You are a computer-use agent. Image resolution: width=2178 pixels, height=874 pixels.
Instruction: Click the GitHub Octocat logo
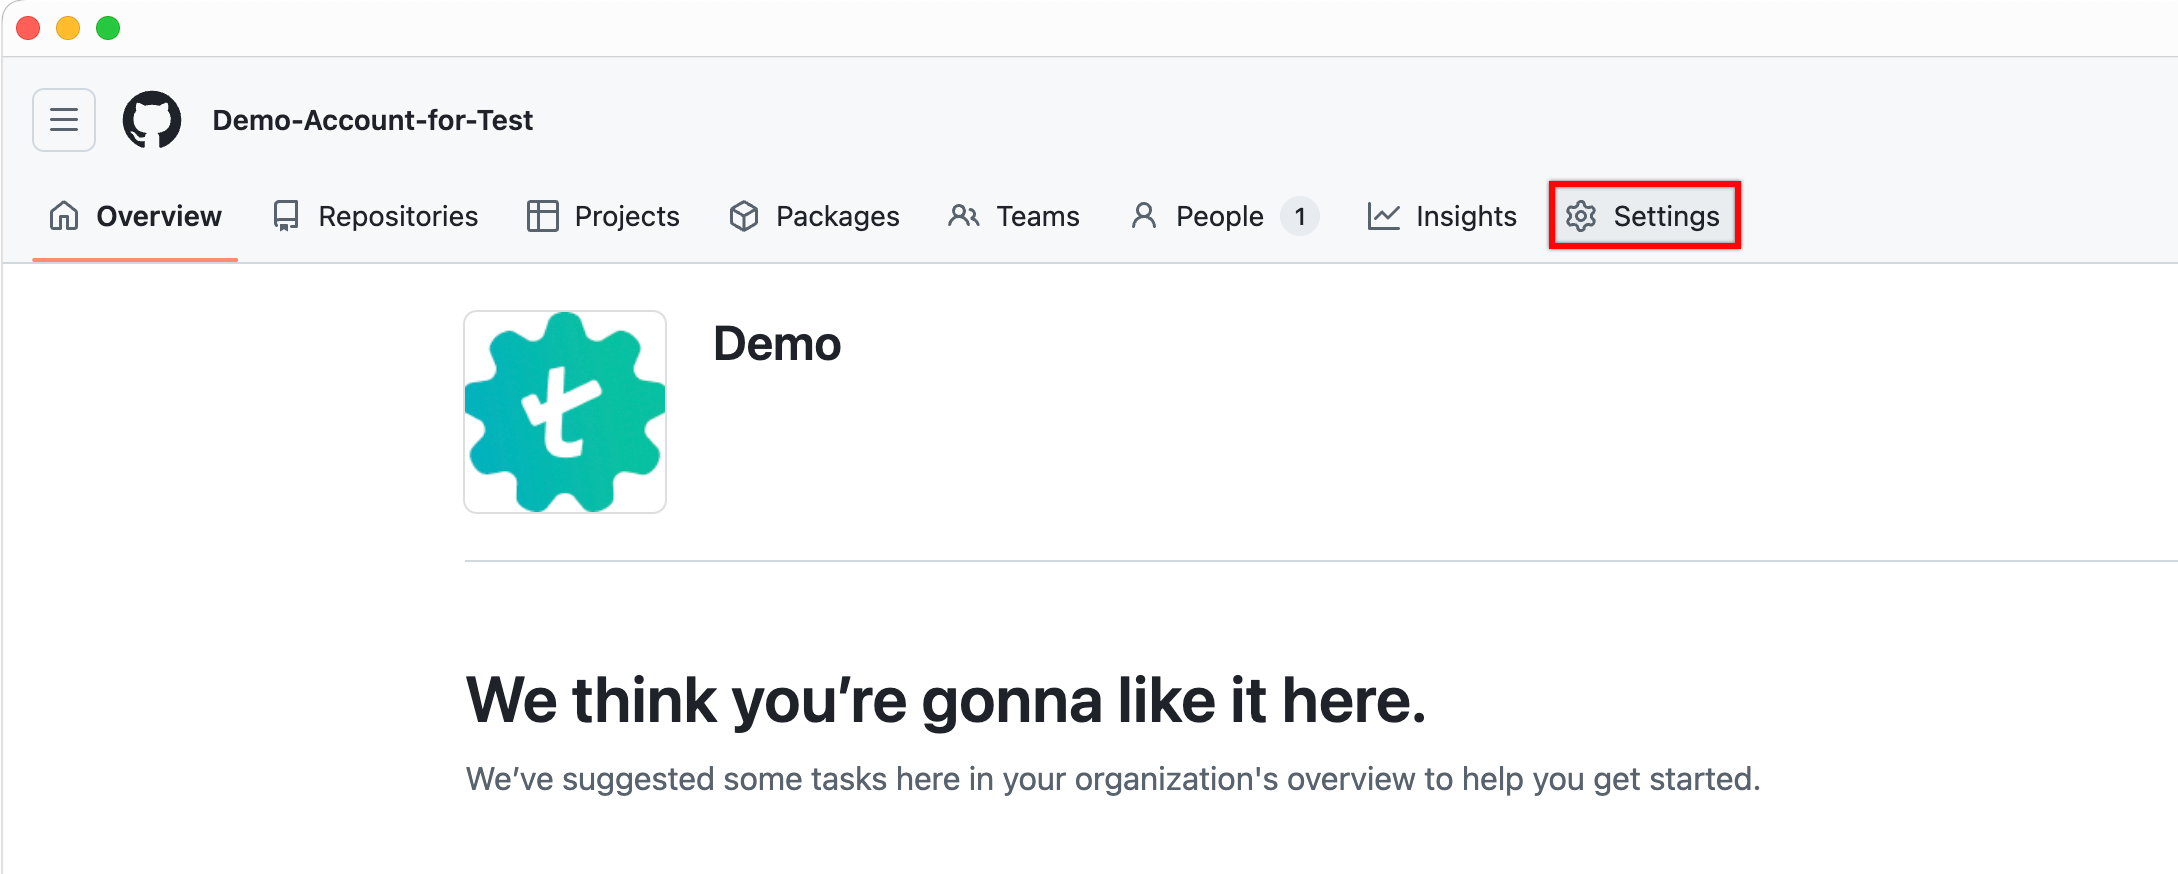(x=152, y=120)
